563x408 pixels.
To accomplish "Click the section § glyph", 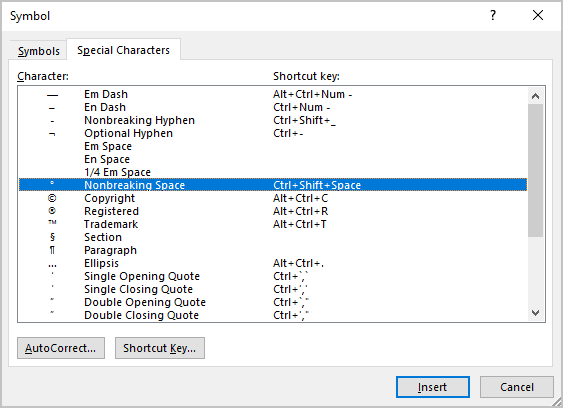I will pyautogui.click(x=52, y=237).
